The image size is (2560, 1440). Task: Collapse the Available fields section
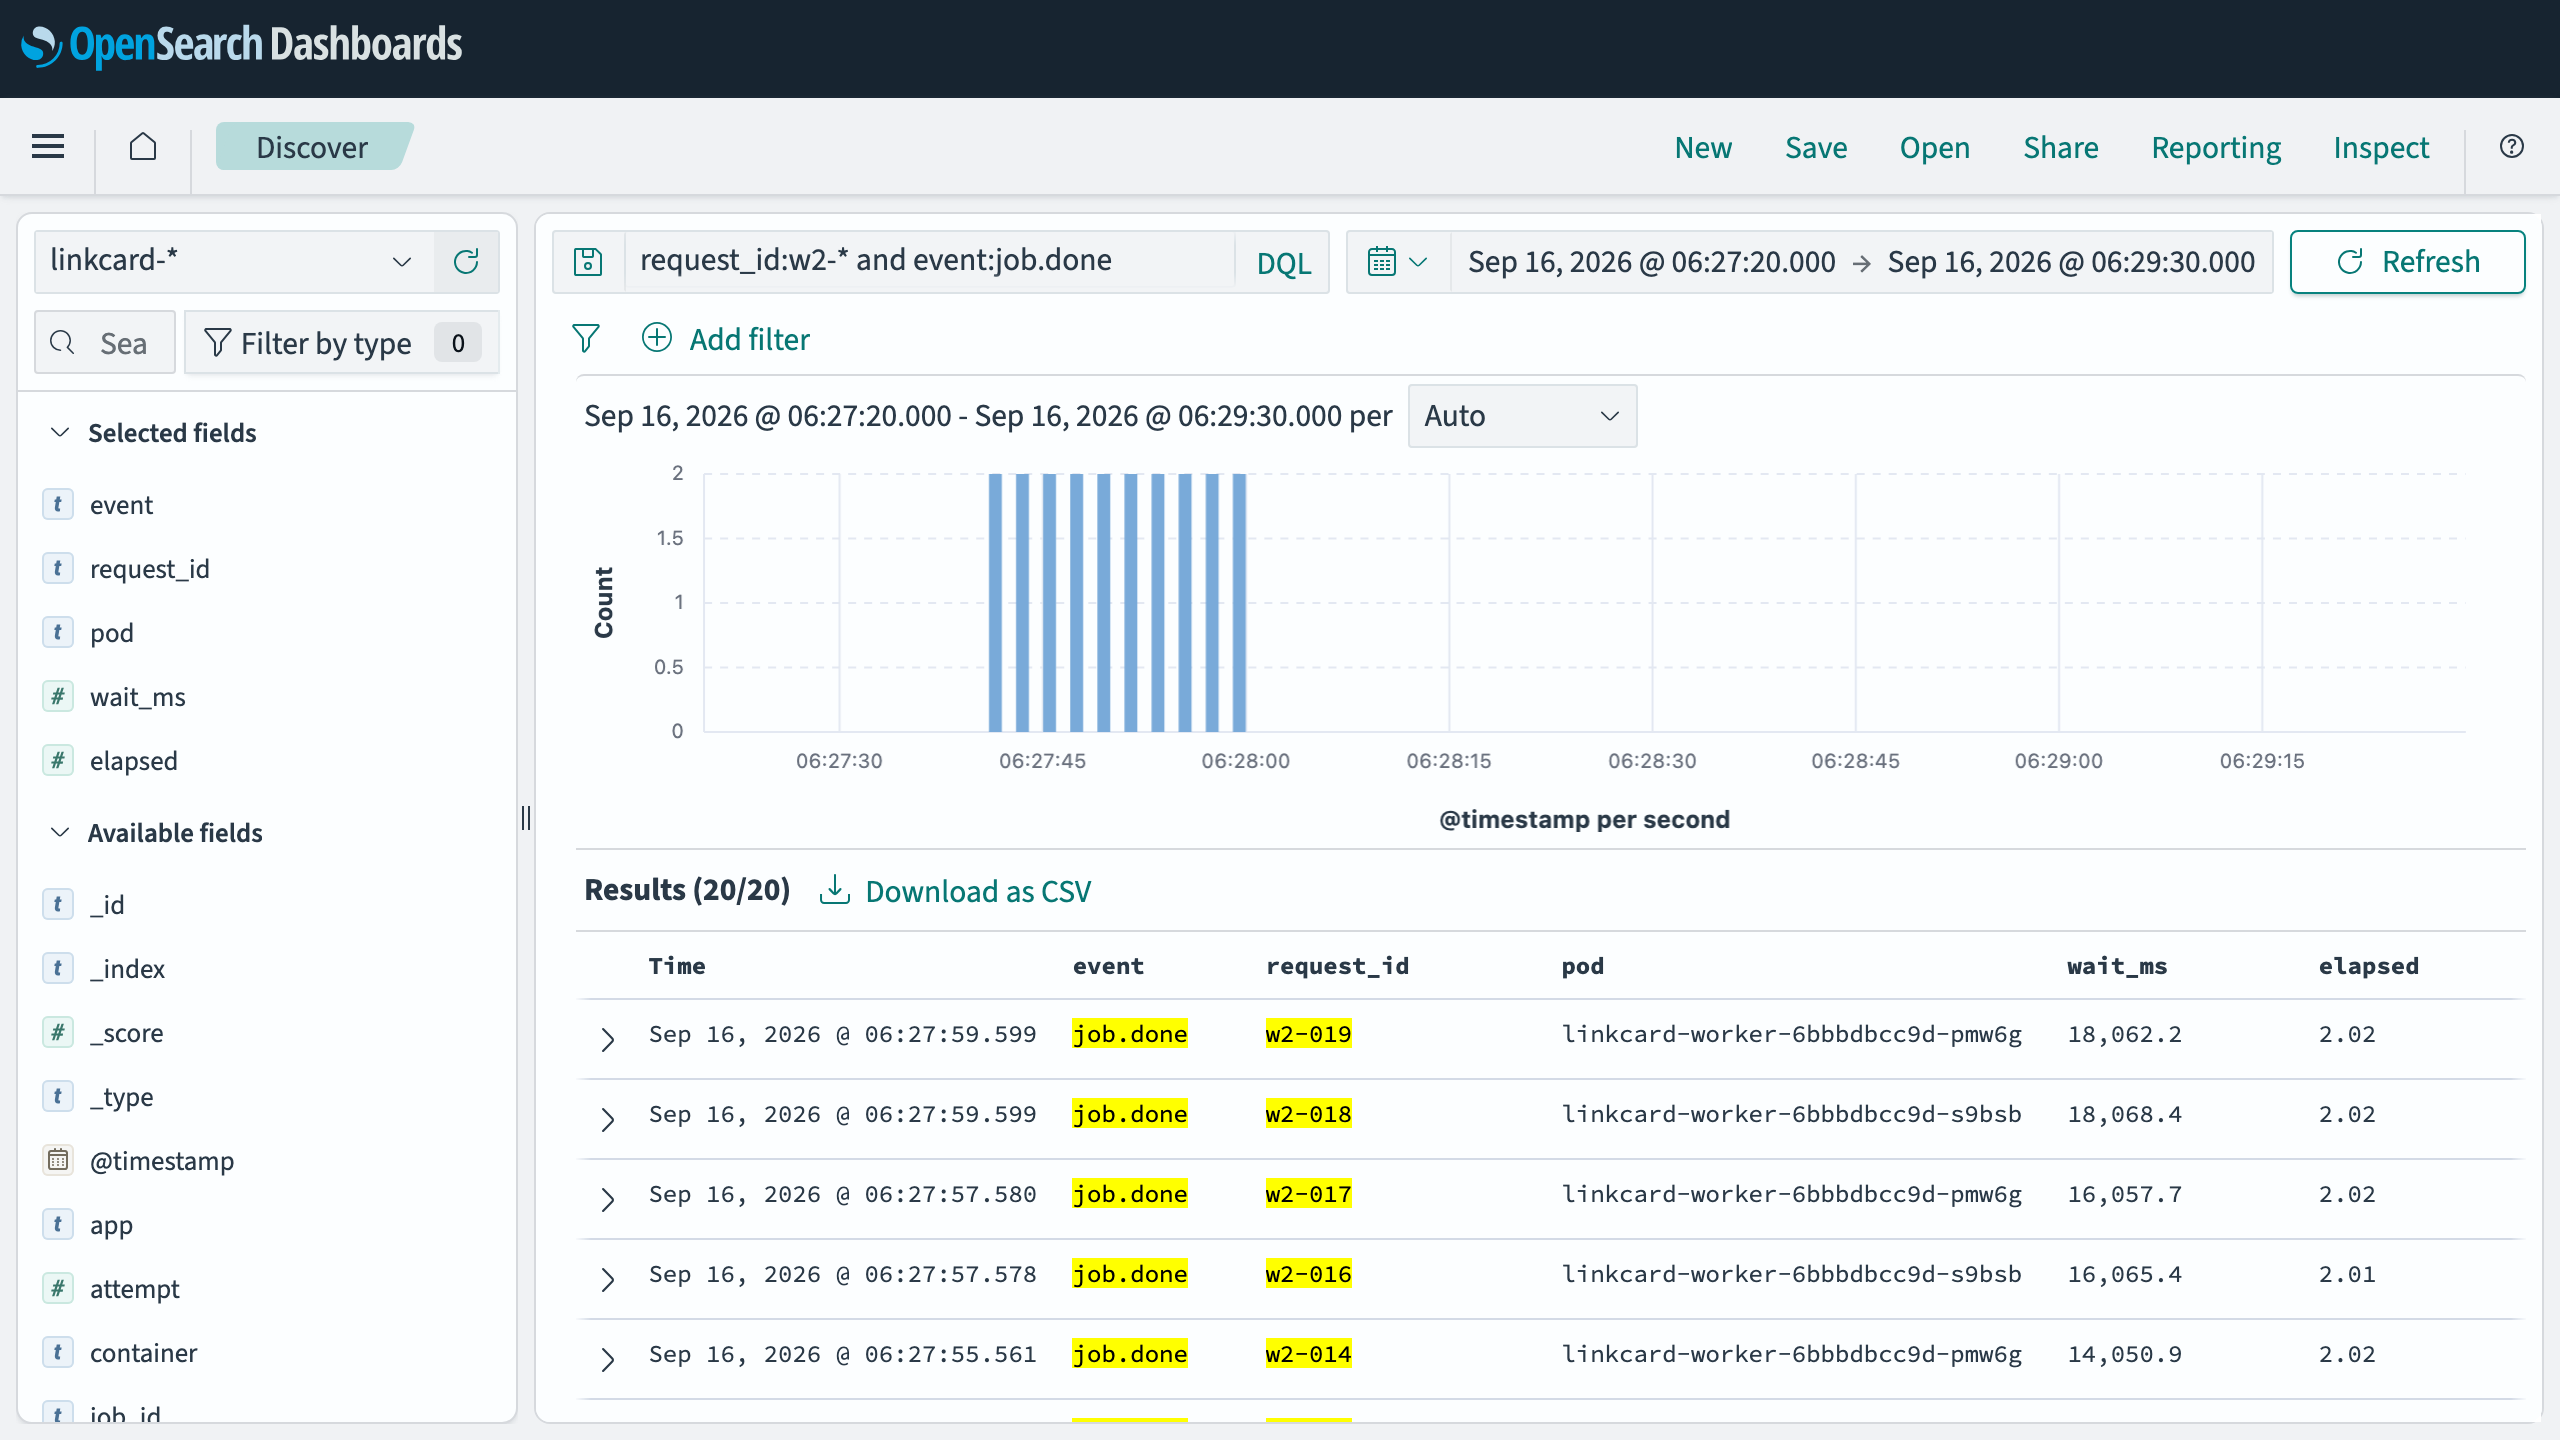tap(60, 832)
